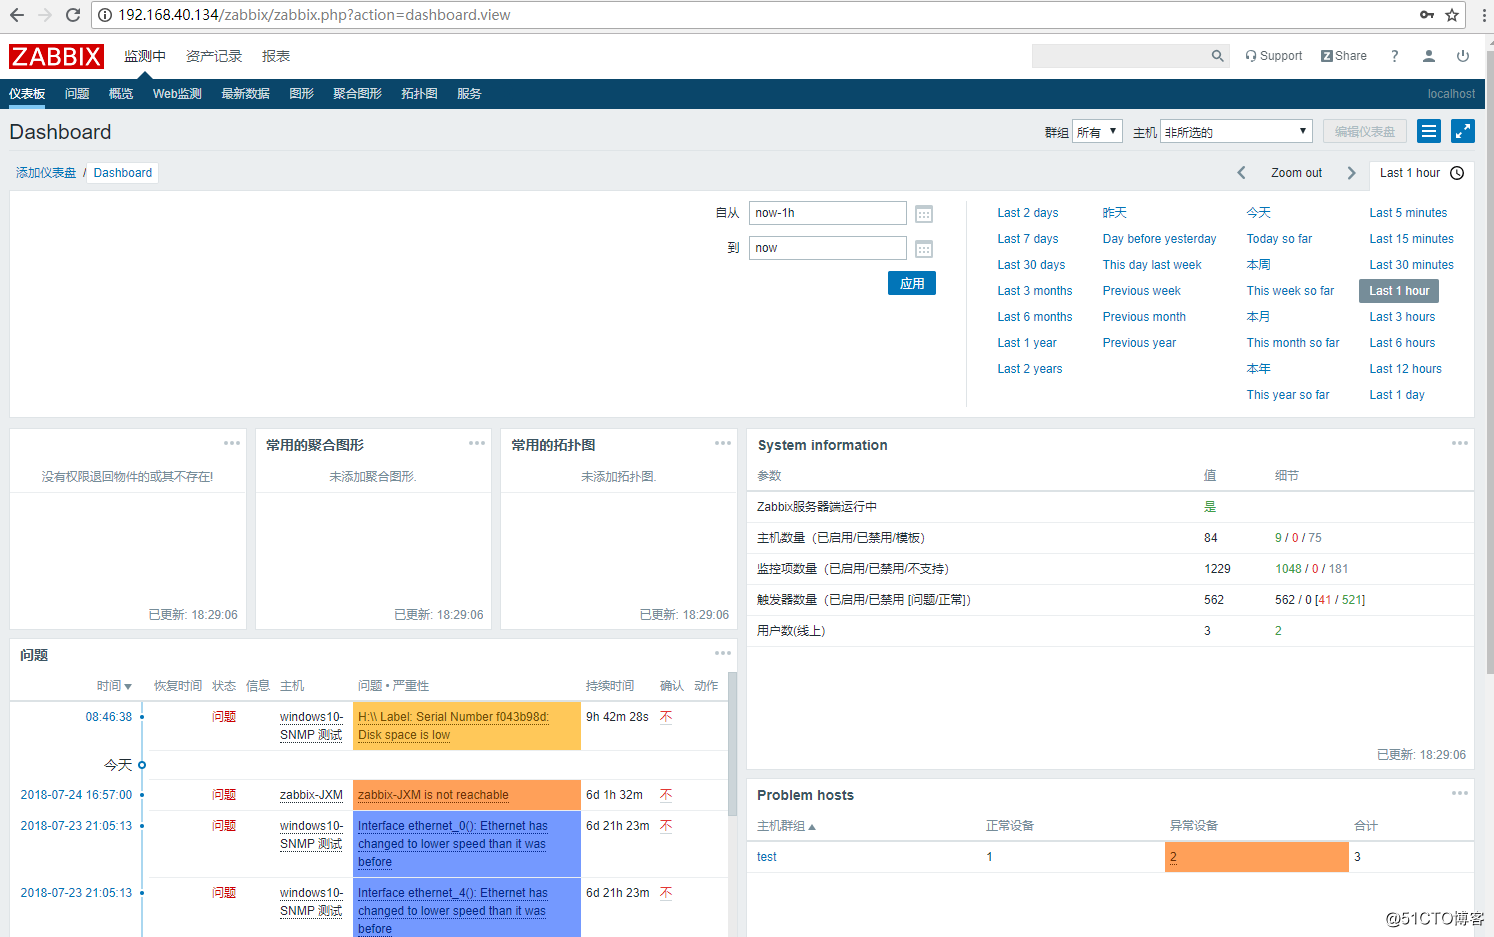This screenshot has width=1494, height=937.
Task: Switch to the 拓扑图 submenu tab
Action: (419, 94)
